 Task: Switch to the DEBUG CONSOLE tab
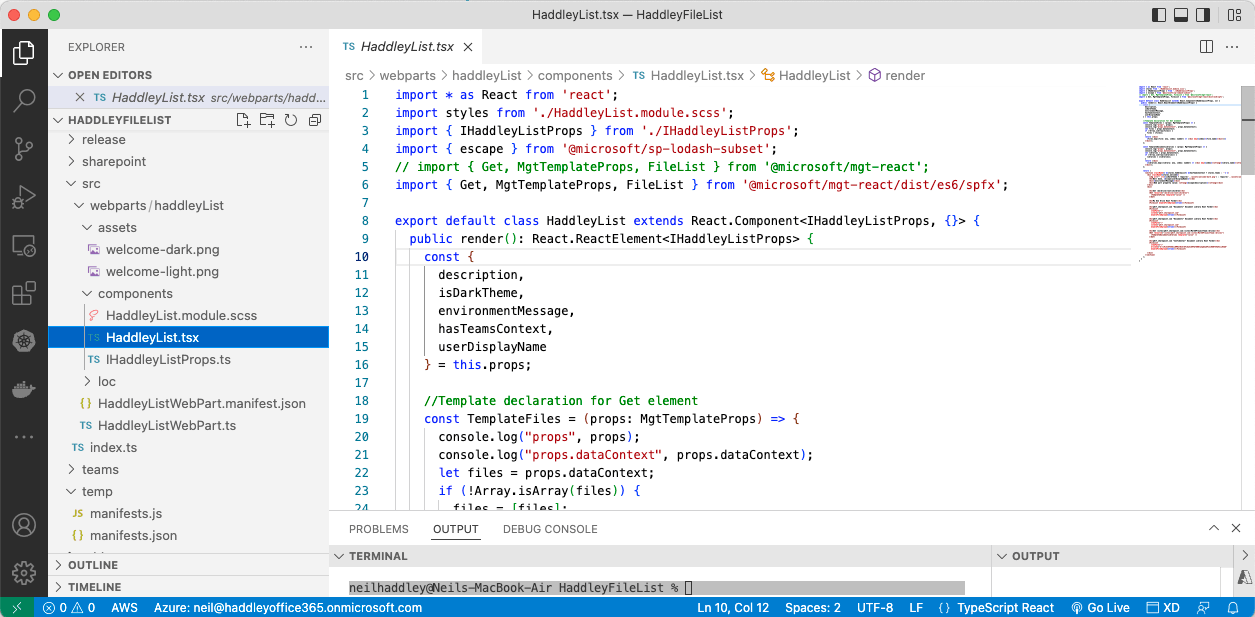pyautogui.click(x=550, y=529)
